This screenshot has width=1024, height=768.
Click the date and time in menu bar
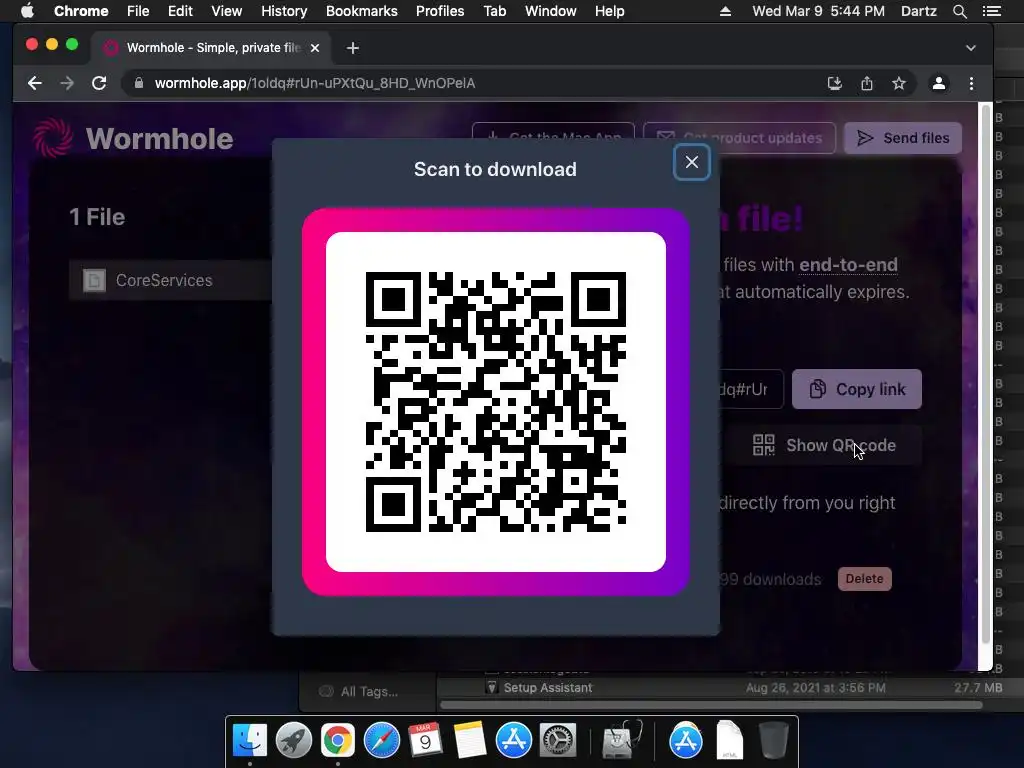click(x=818, y=11)
